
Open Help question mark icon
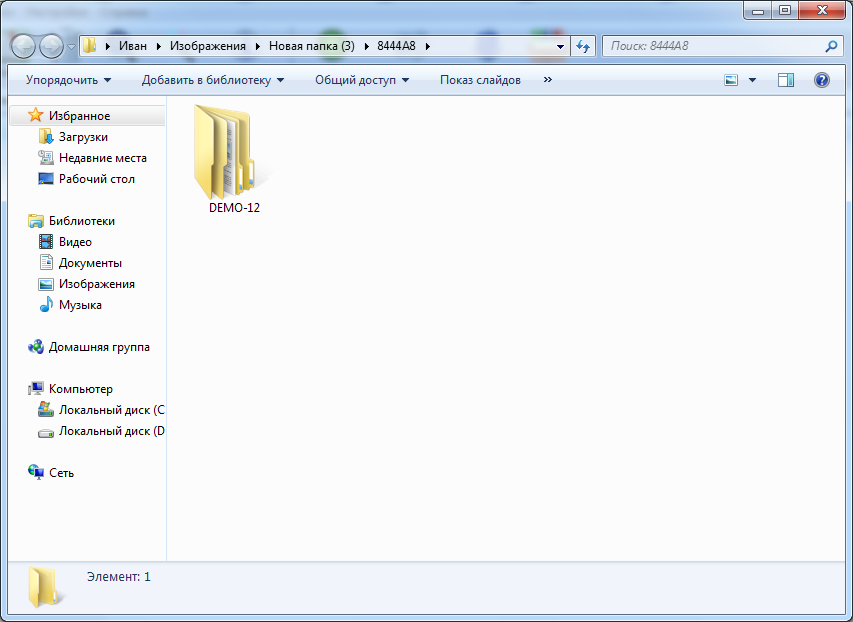coord(821,80)
